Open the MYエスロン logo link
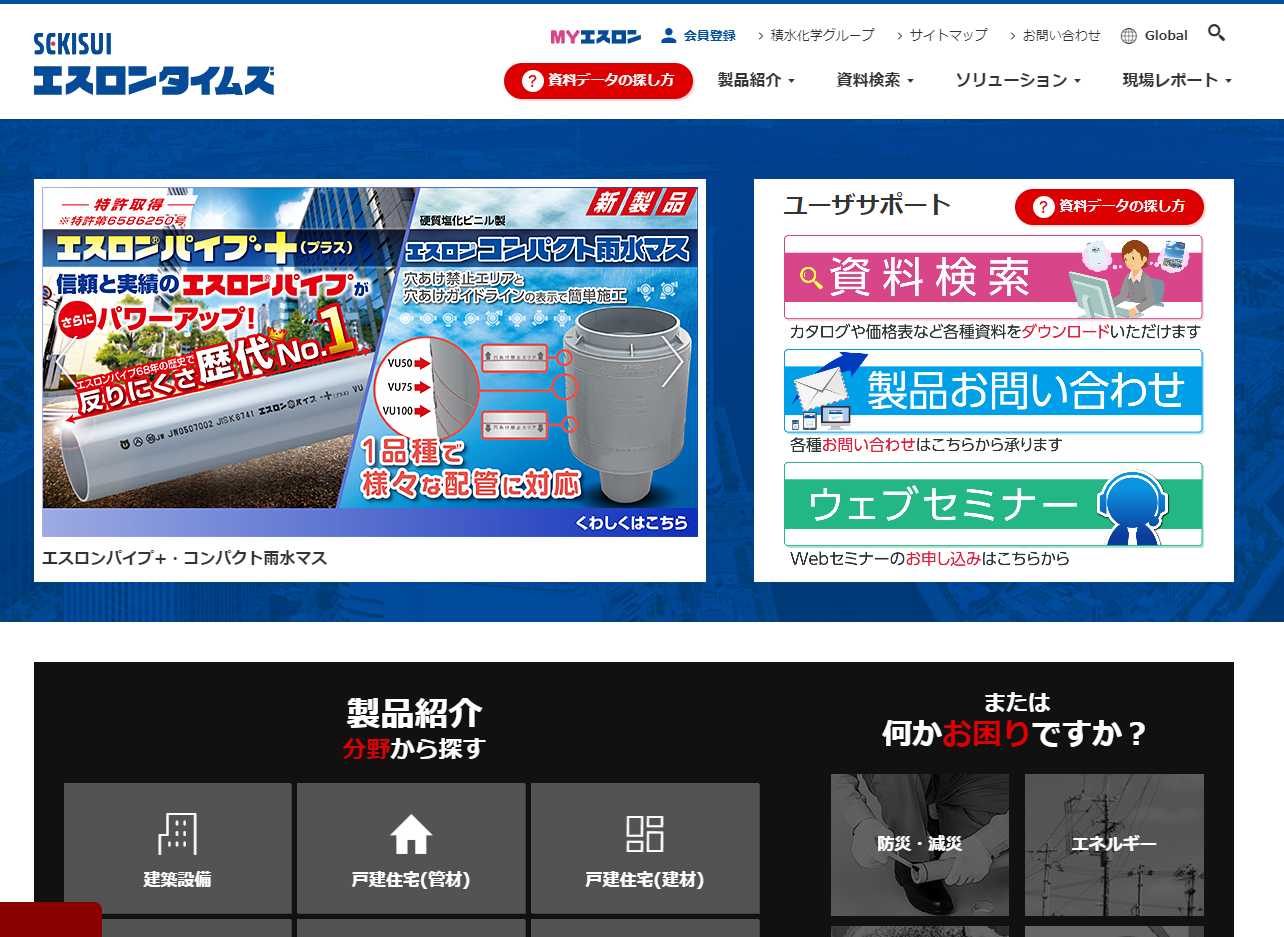1284x937 pixels. [x=596, y=36]
